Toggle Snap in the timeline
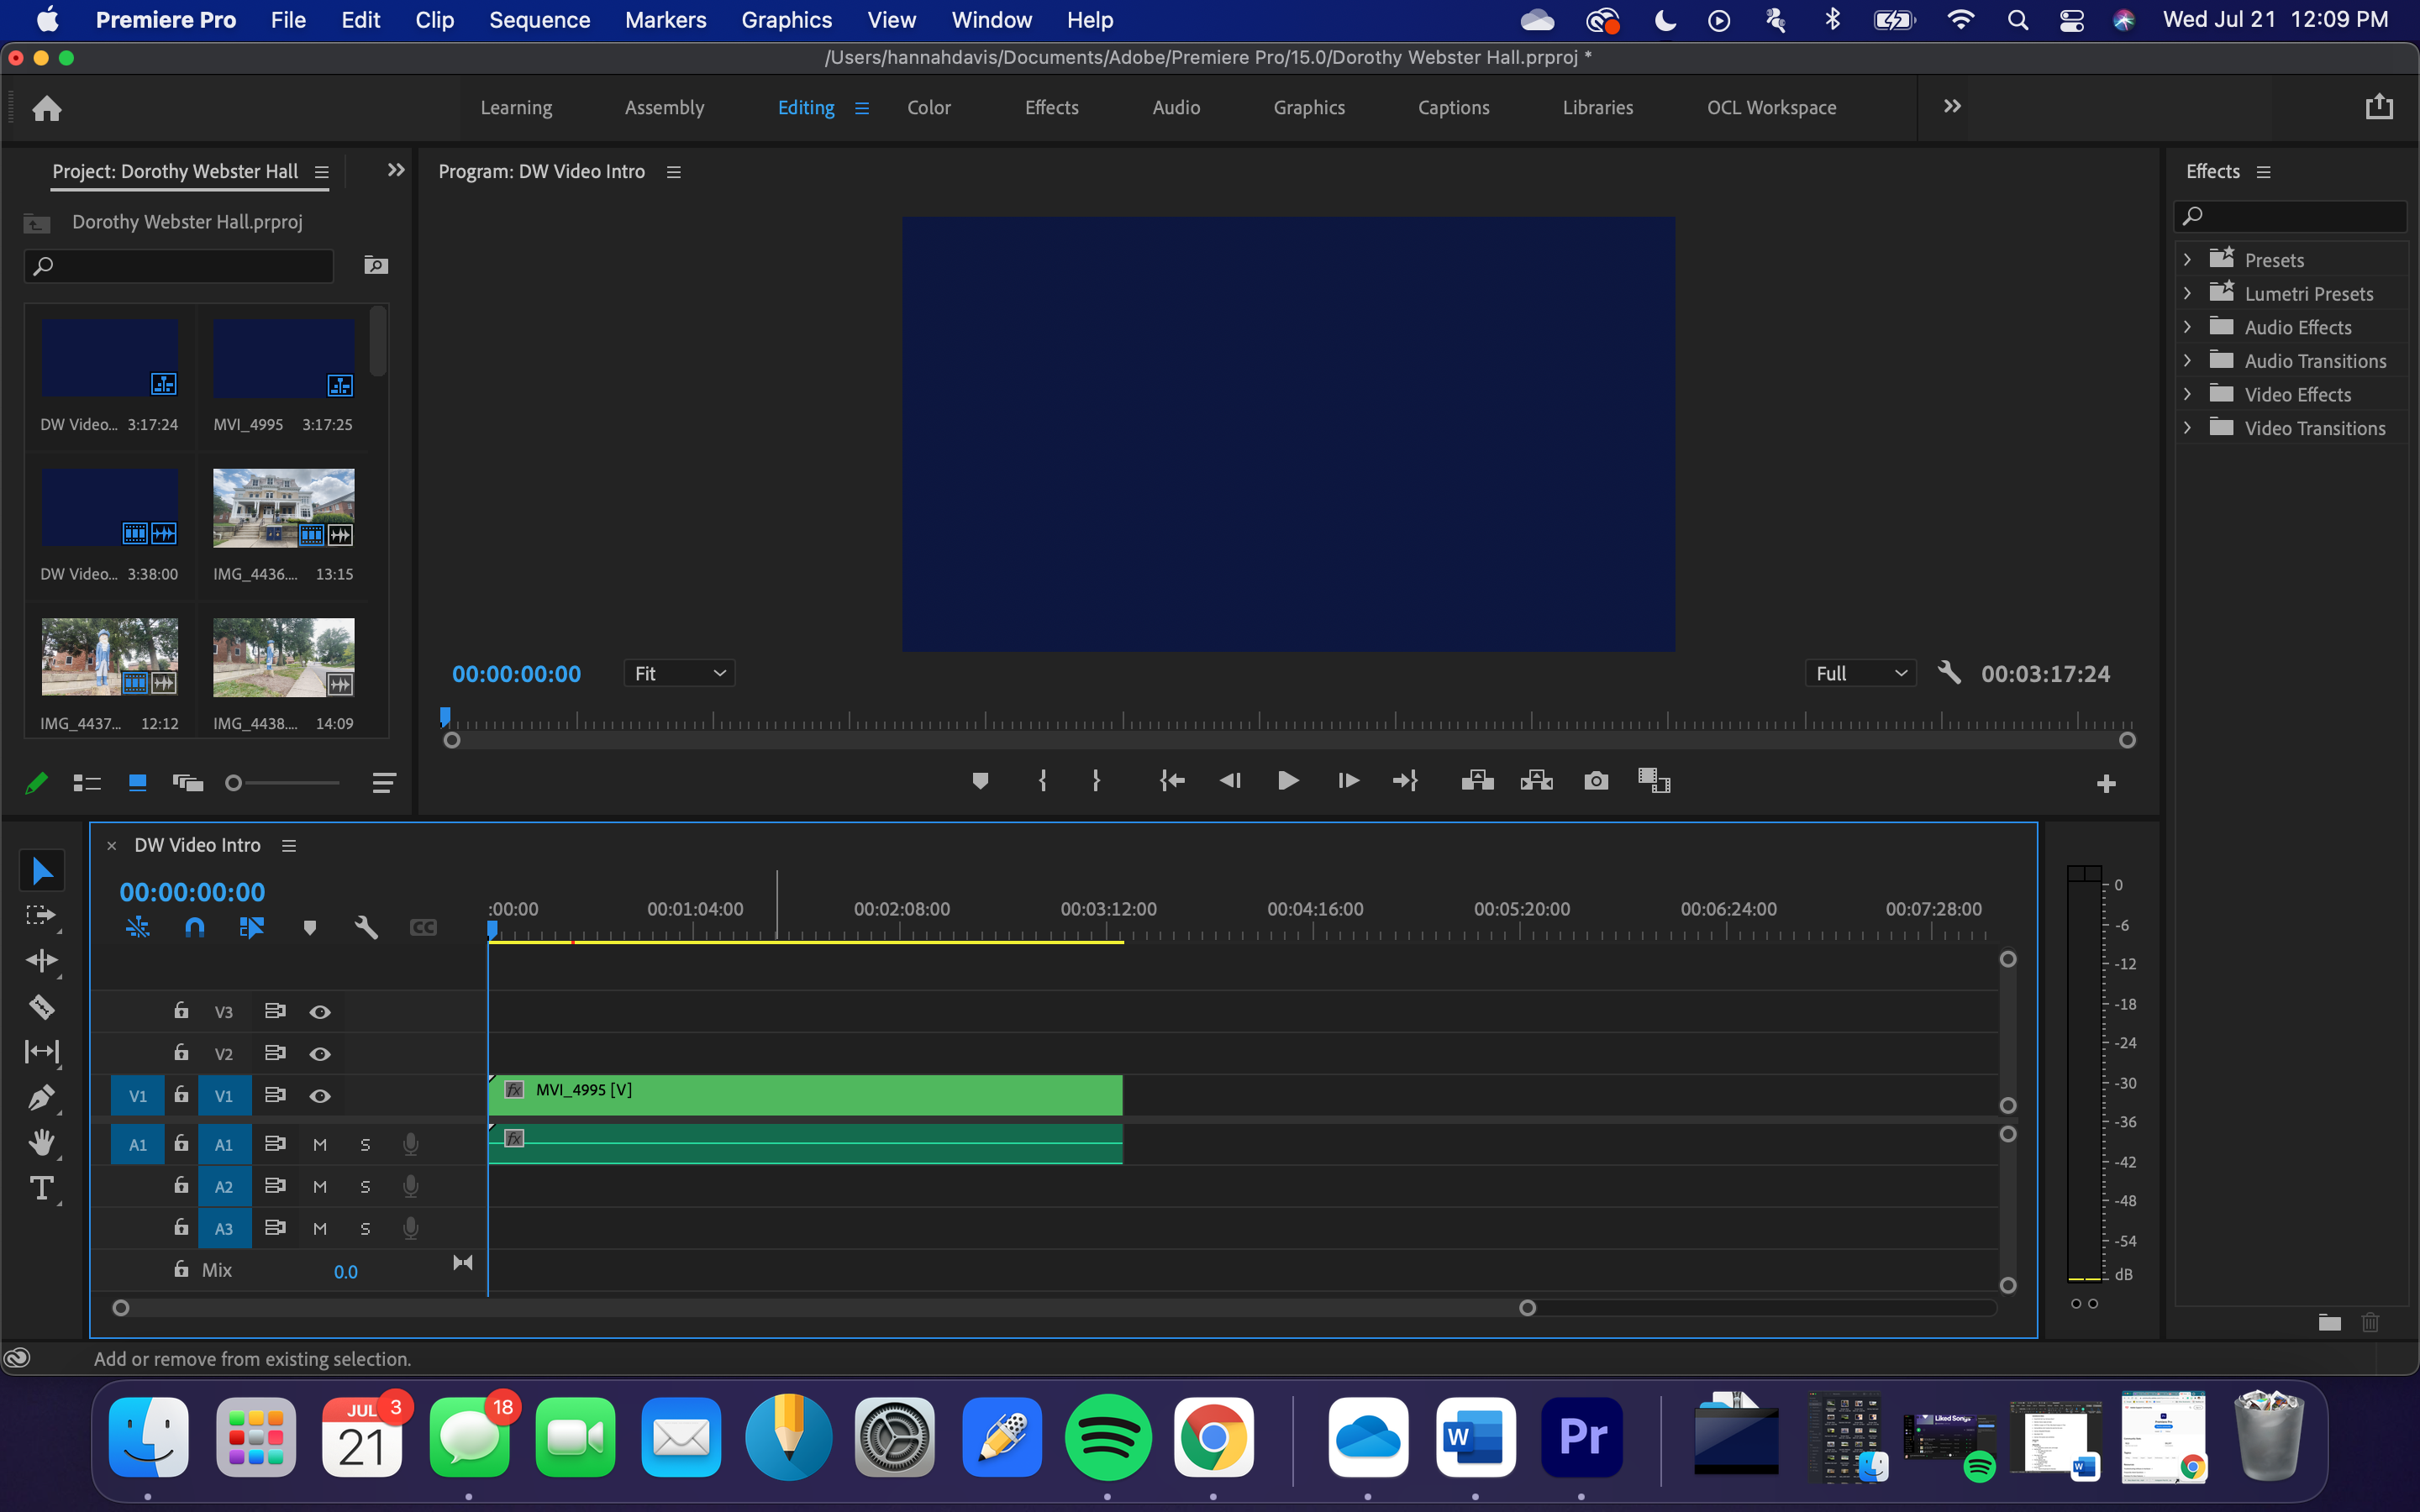This screenshot has height=1512, width=2420. [194, 927]
